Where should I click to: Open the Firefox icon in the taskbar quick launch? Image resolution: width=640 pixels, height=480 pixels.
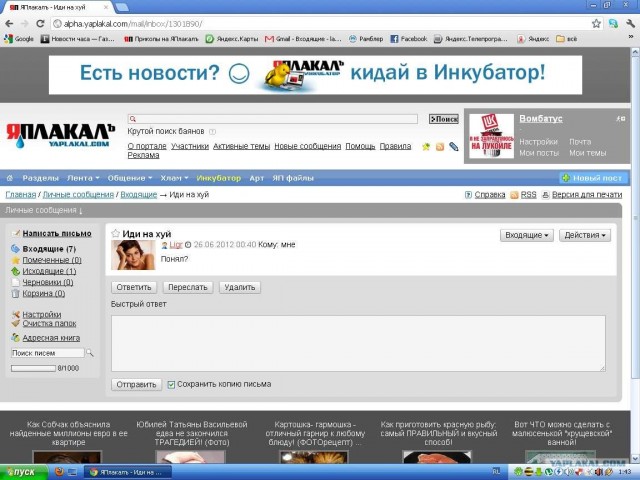point(60,472)
